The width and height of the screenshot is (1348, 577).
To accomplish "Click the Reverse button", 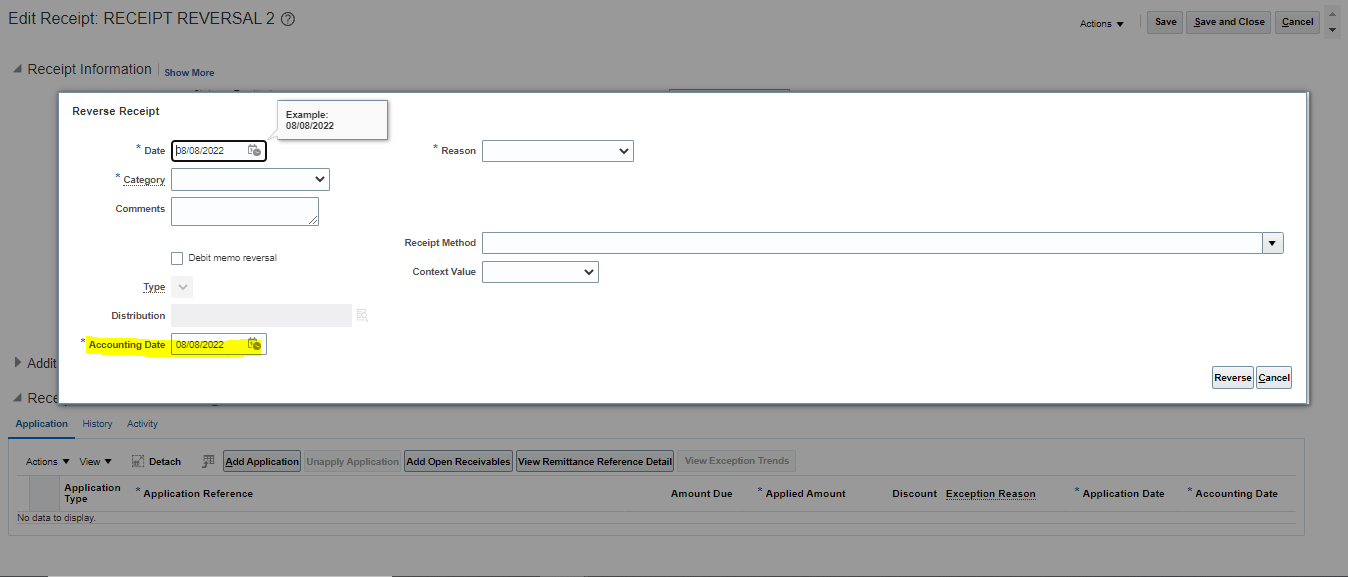I will click(1232, 377).
